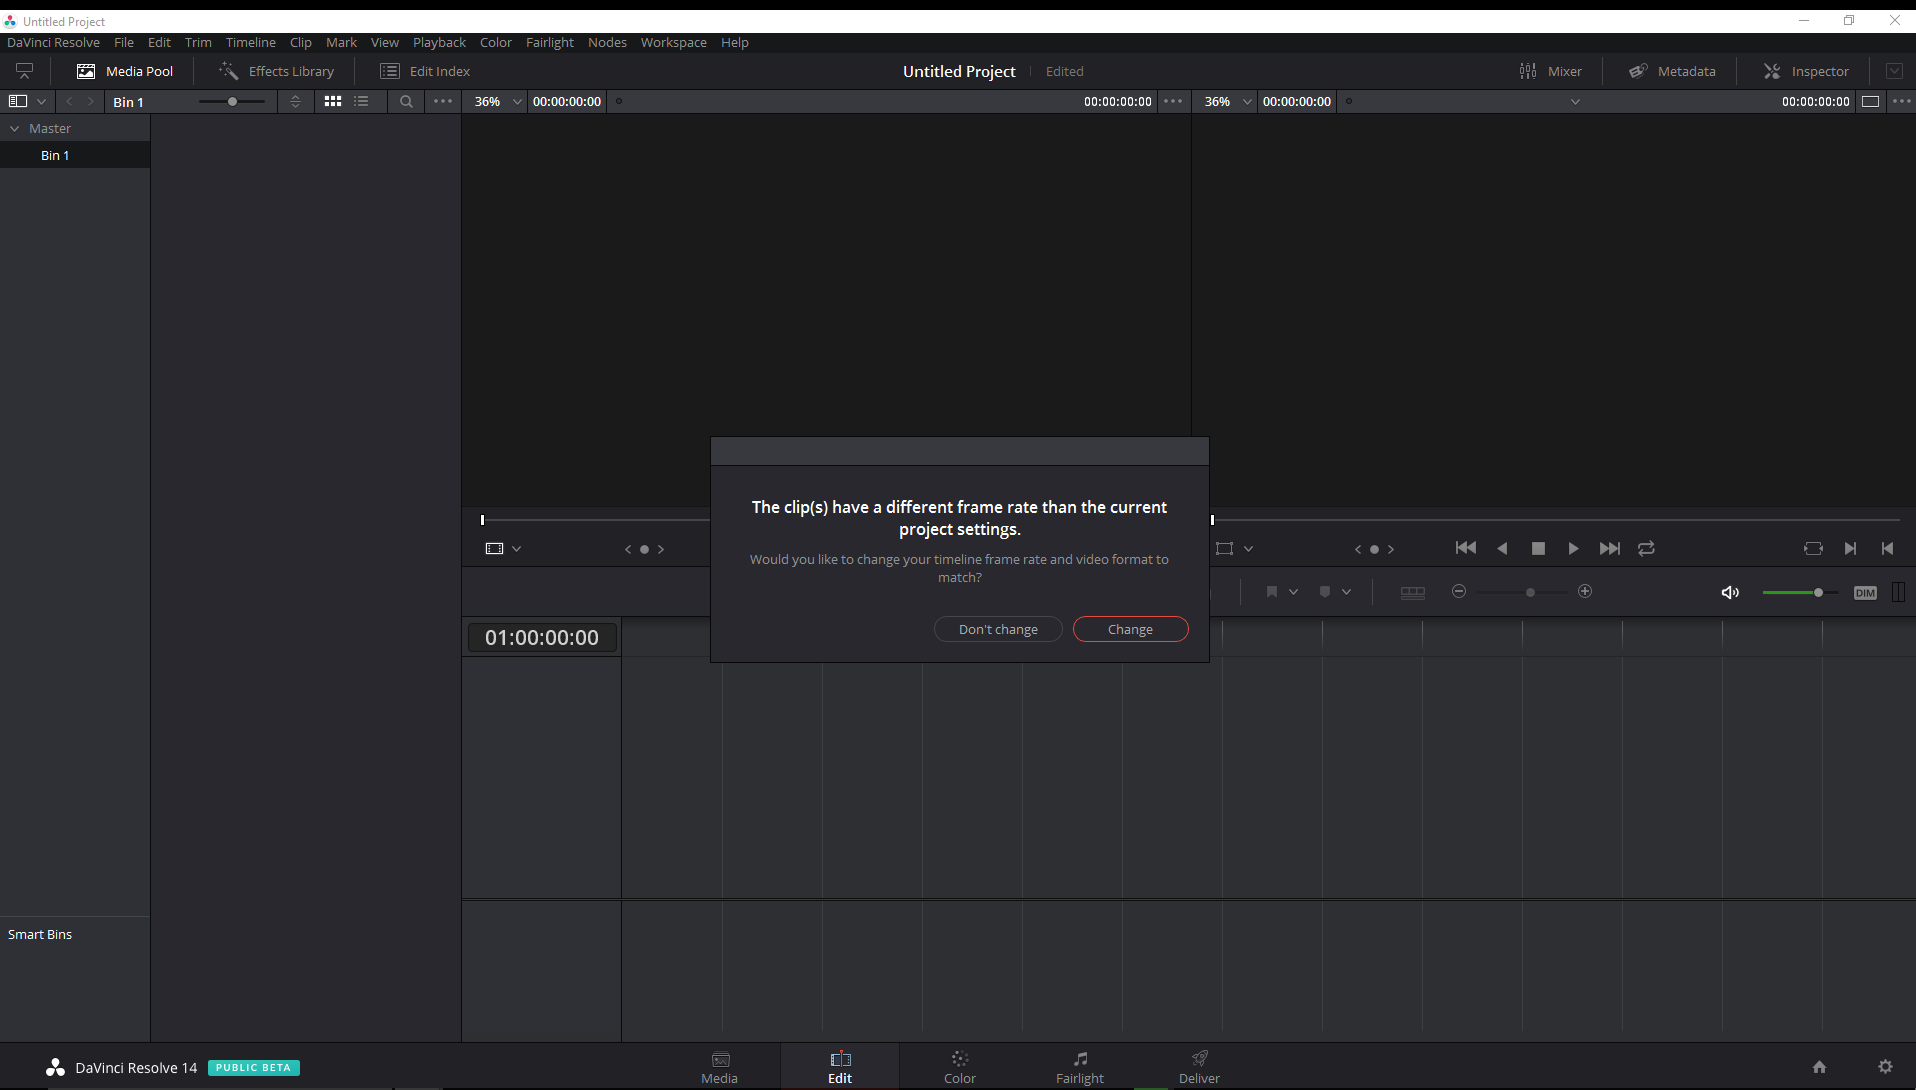
Task: Open Project Manager home icon
Action: 1819,1067
